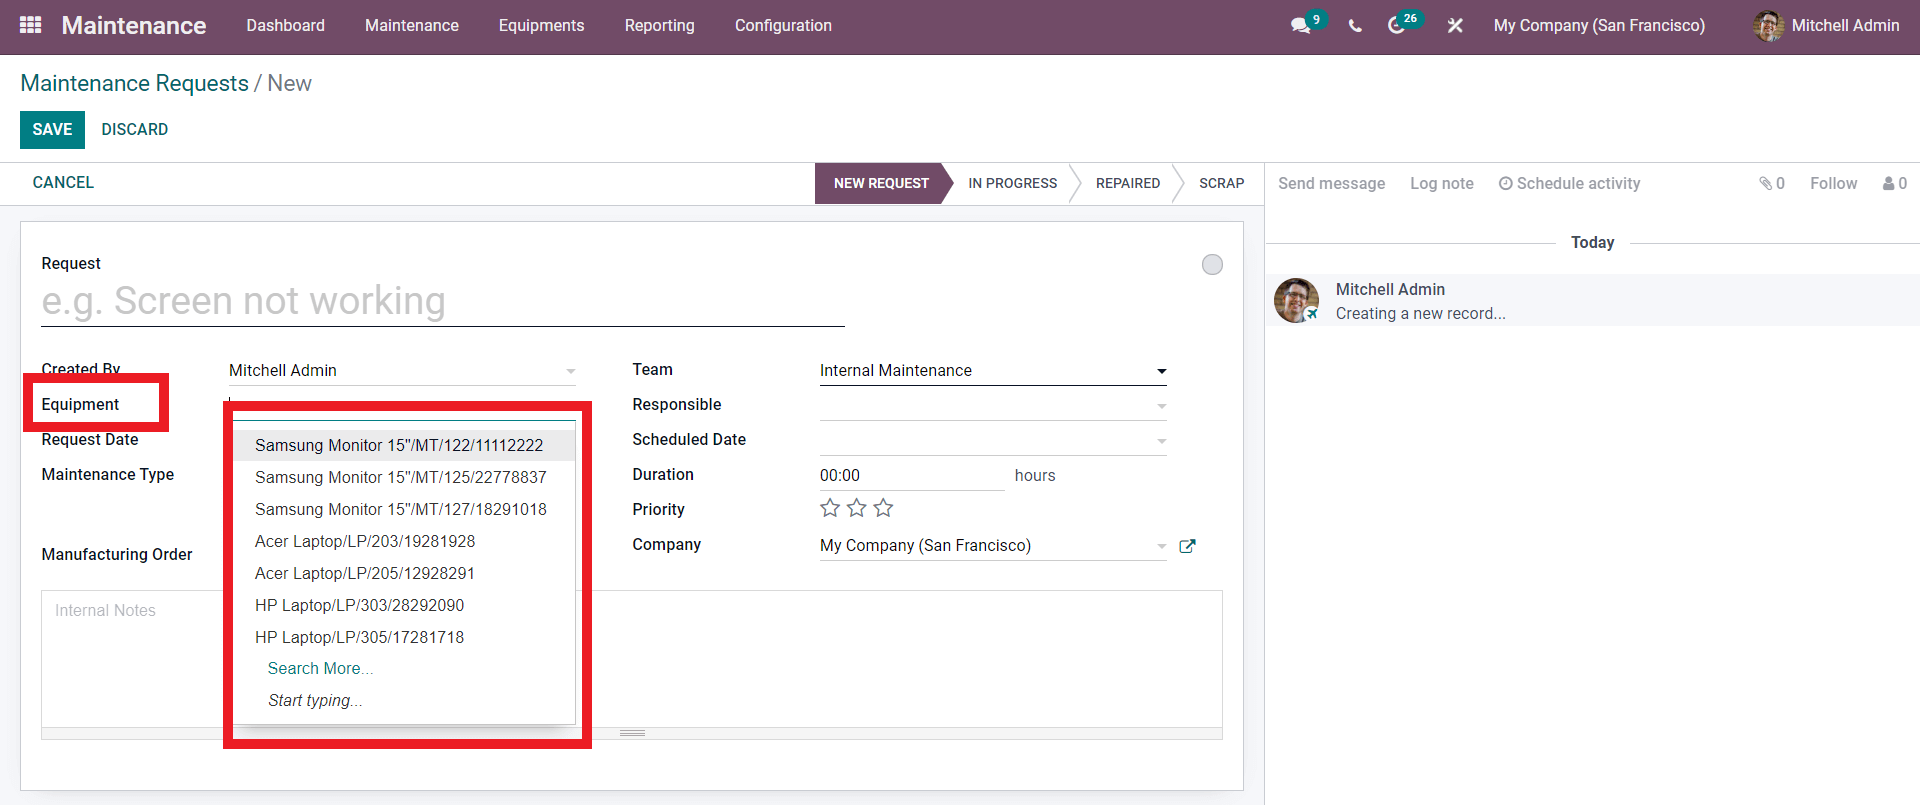Open the Reporting menu
The width and height of the screenshot is (1920, 805).
click(659, 26)
